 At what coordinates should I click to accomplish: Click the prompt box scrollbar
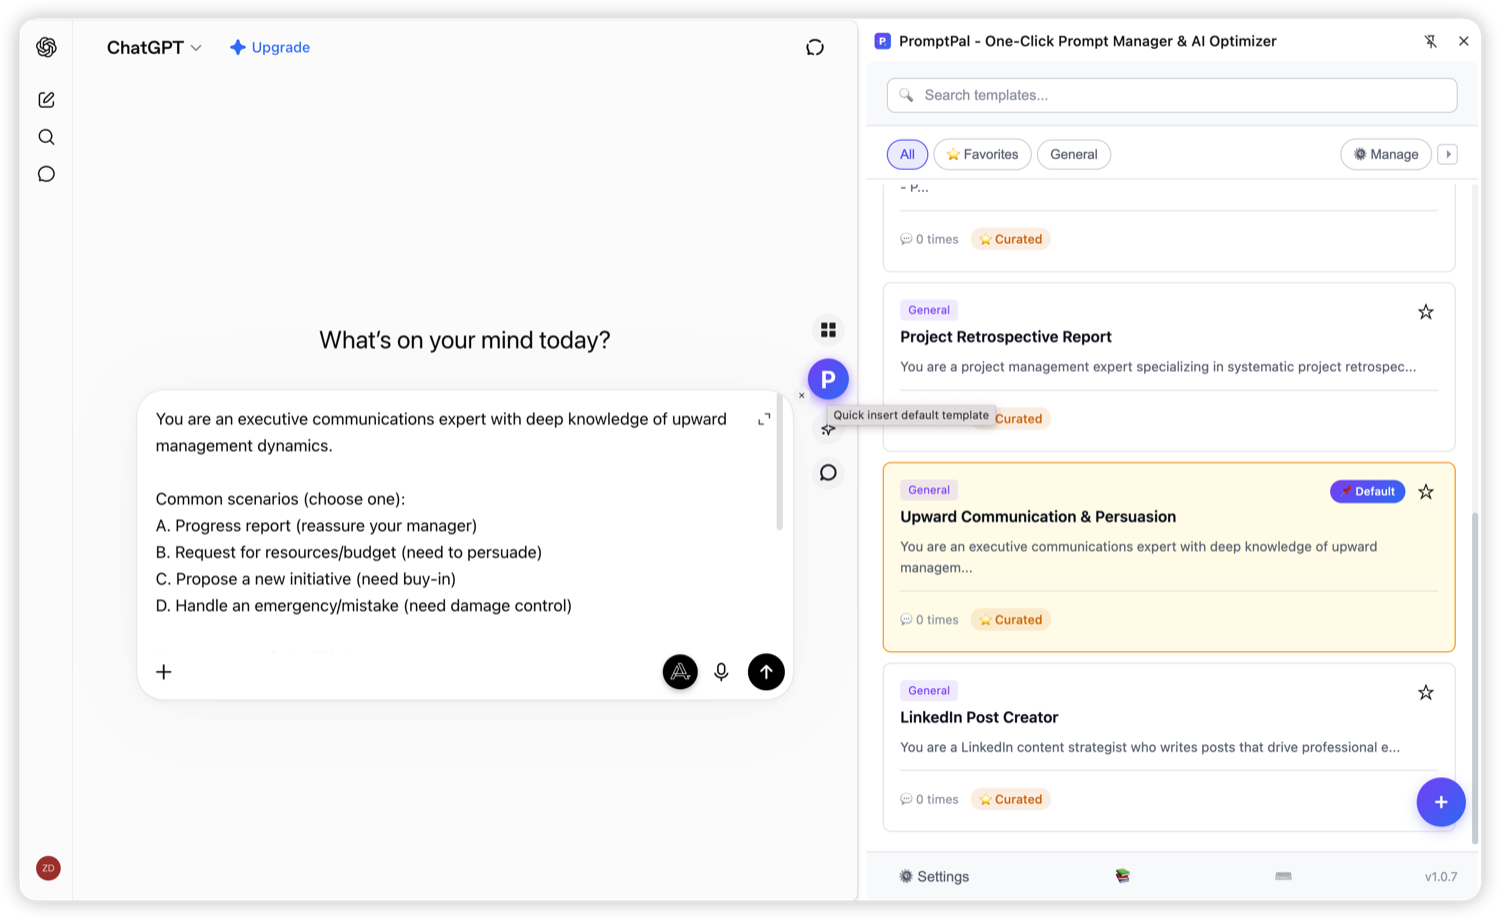780,463
